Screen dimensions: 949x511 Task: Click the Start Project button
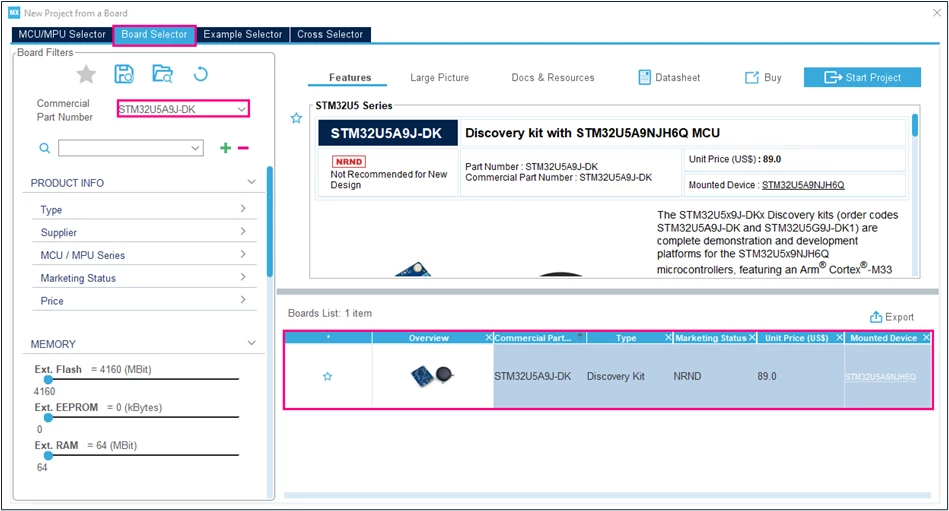click(x=862, y=77)
